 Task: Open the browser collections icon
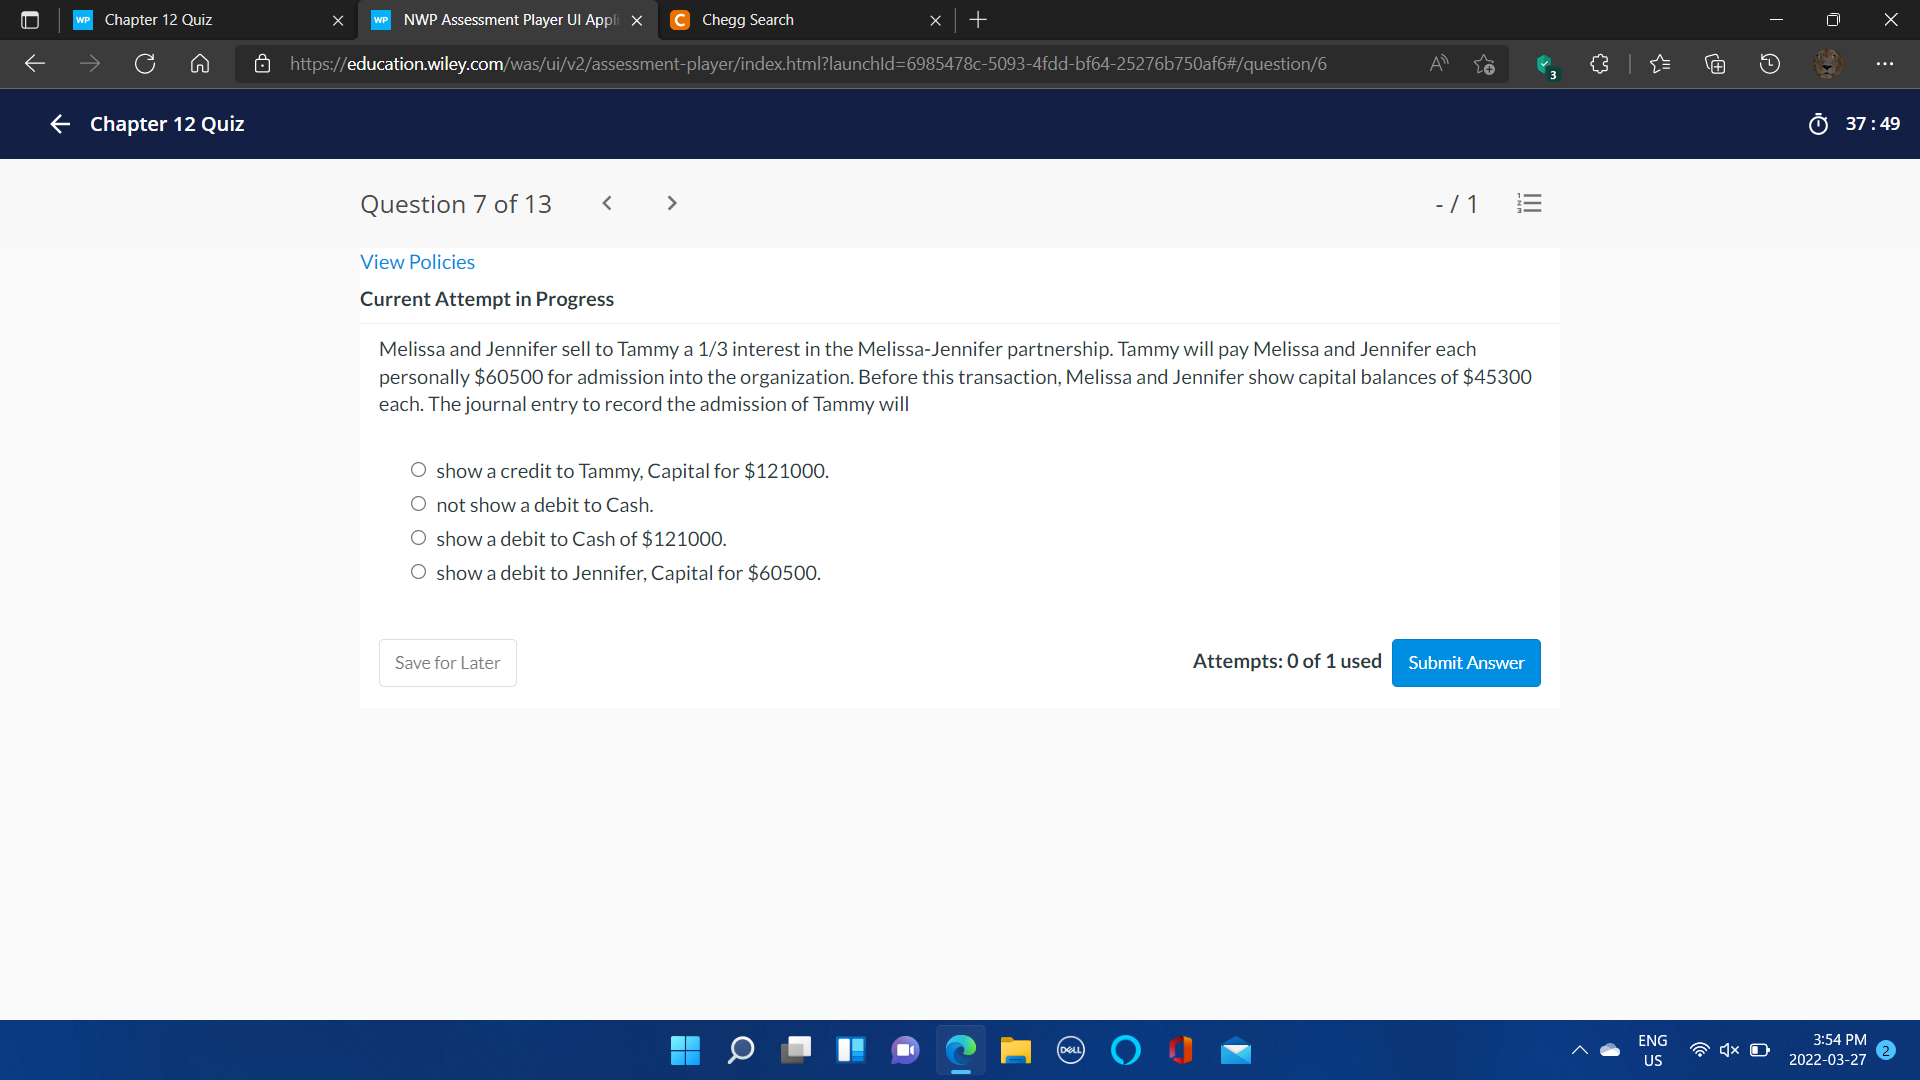[x=1714, y=64]
